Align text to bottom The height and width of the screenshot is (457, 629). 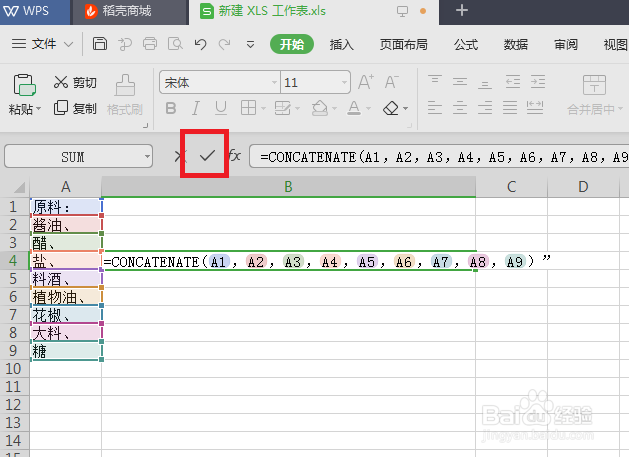485,82
